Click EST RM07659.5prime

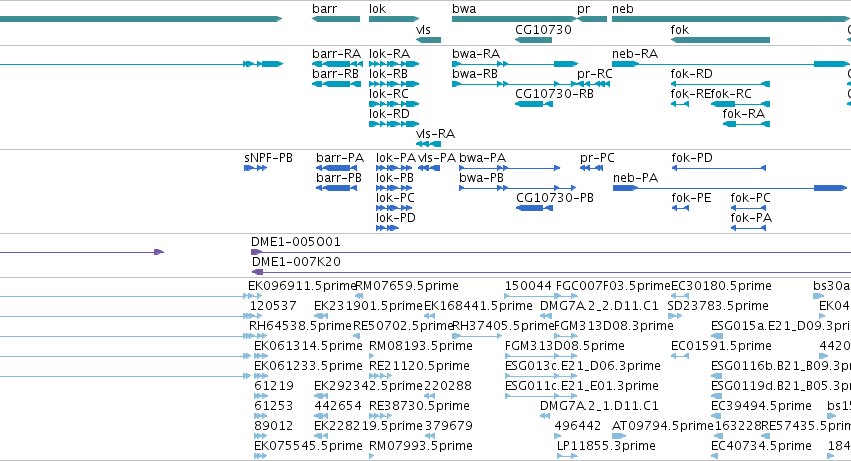[x=407, y=286]
